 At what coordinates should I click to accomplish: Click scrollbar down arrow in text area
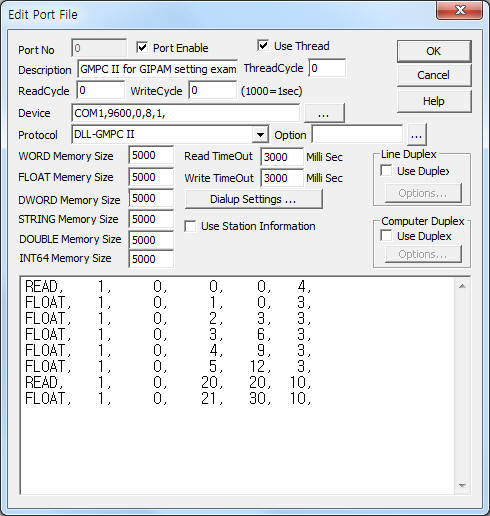(x=462, y=485)
